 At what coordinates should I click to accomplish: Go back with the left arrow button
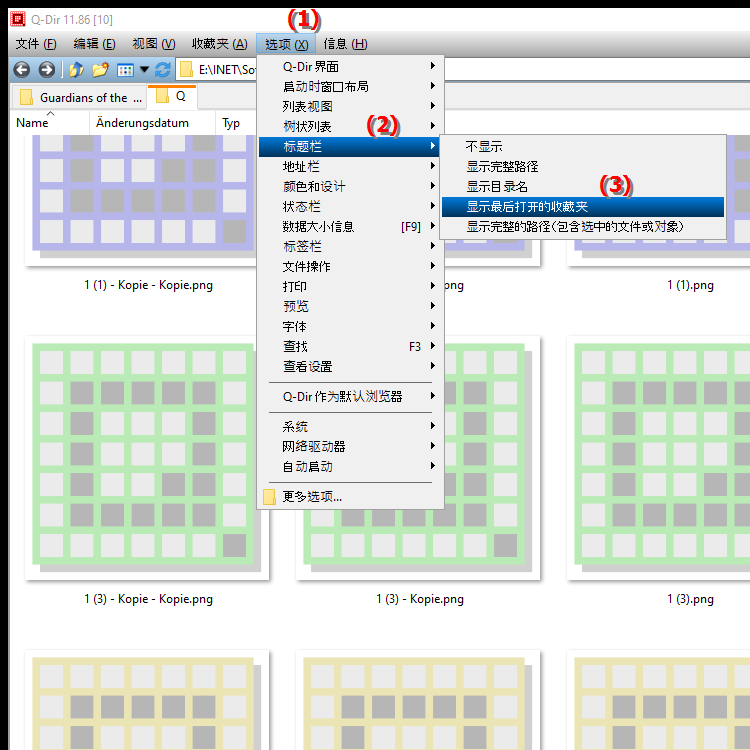[x=22, y=70]
